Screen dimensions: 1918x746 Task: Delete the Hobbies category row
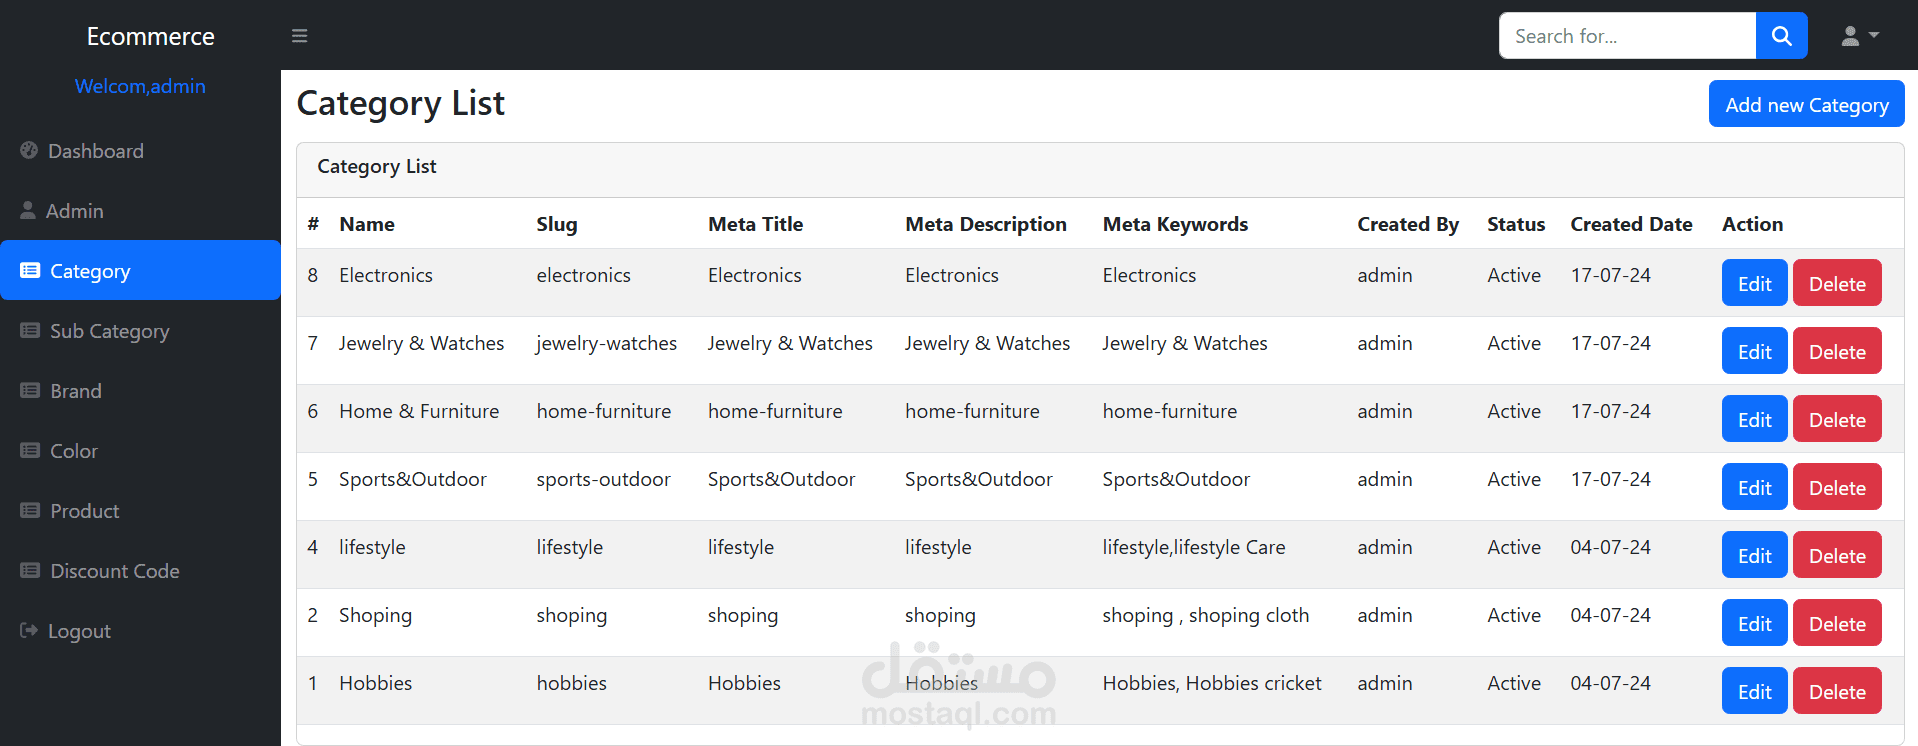pyautogui.click(x=1836, y=692)
